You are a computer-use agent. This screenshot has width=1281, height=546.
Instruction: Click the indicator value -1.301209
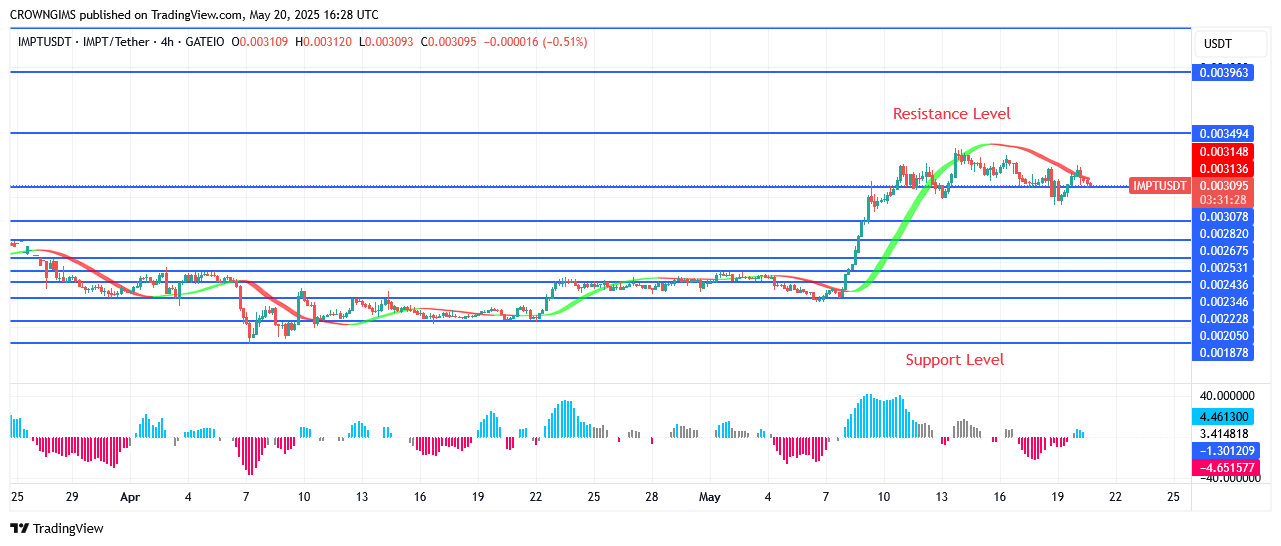[1225, 451]
